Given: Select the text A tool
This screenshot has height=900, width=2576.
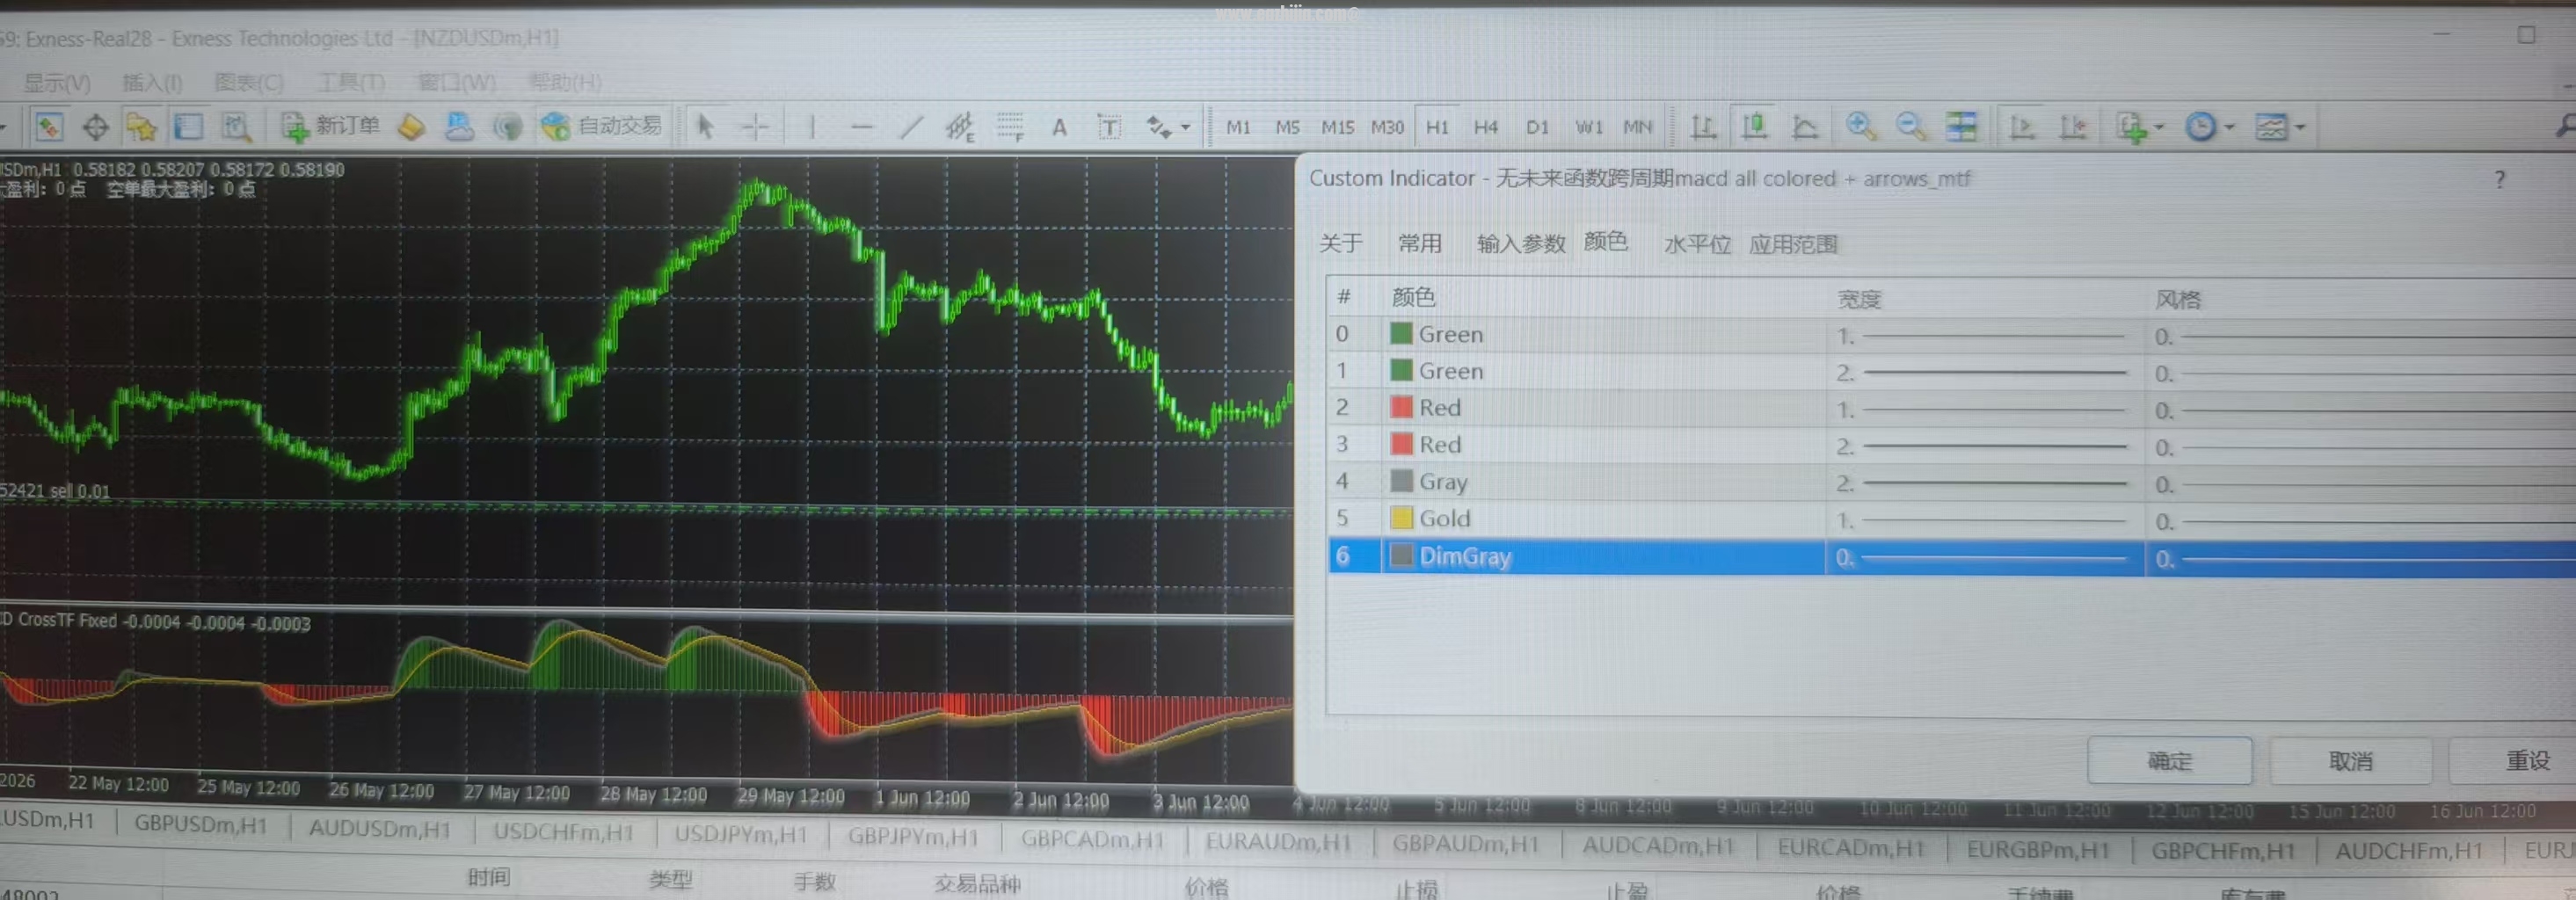Looking at the screenshot, I should click(x=1059, y=127).
